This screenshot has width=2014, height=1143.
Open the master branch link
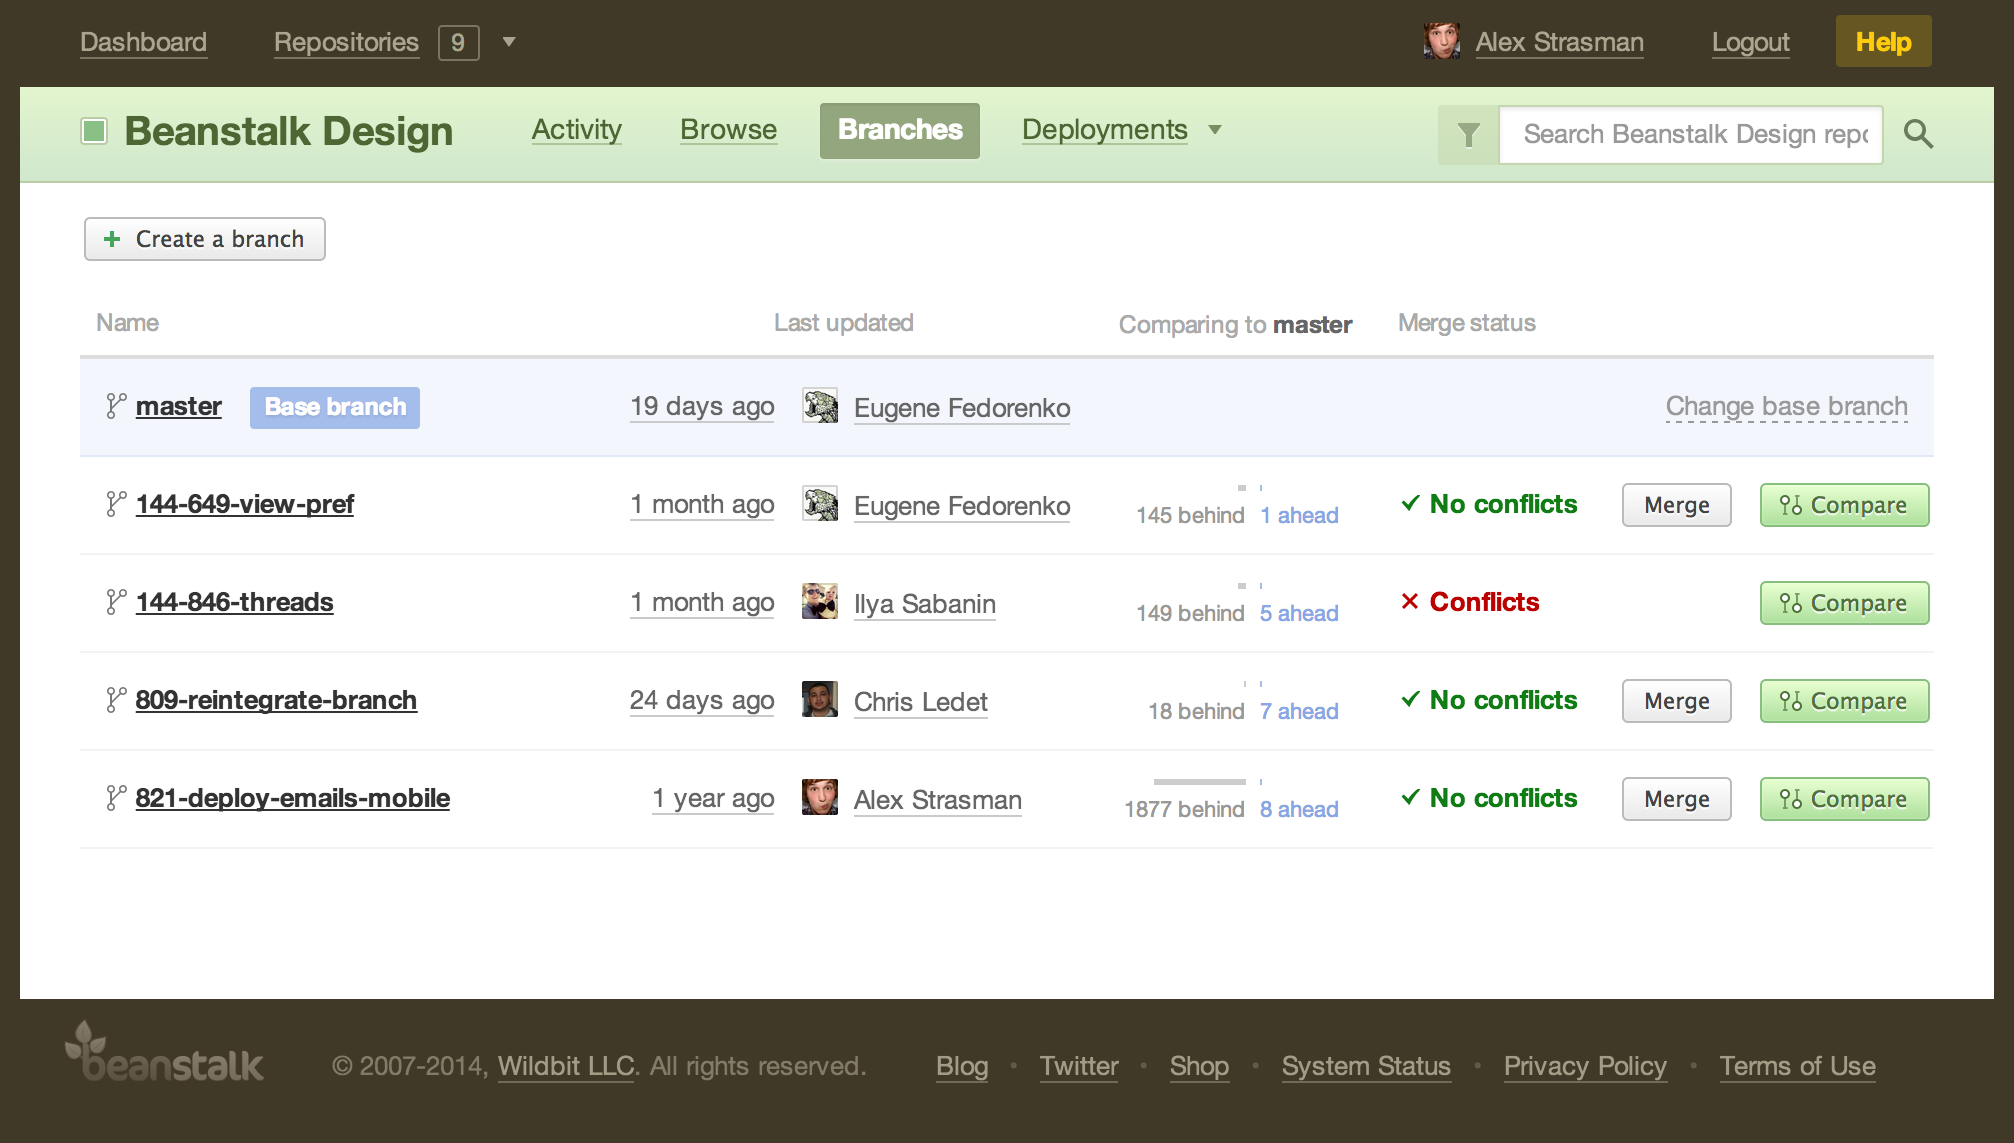pyautogui.click(x=179, y=406)
